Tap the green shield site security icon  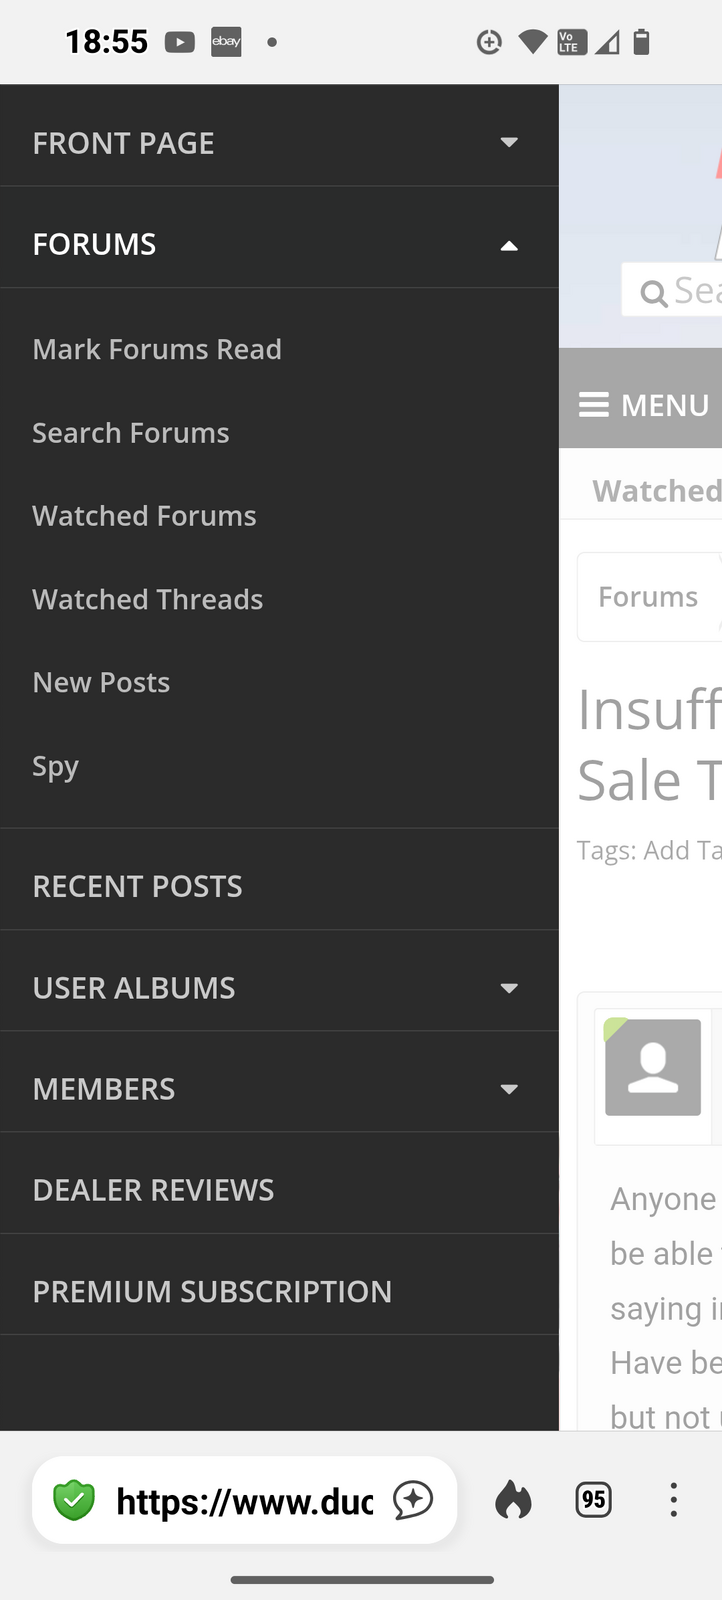point(73,1500)
